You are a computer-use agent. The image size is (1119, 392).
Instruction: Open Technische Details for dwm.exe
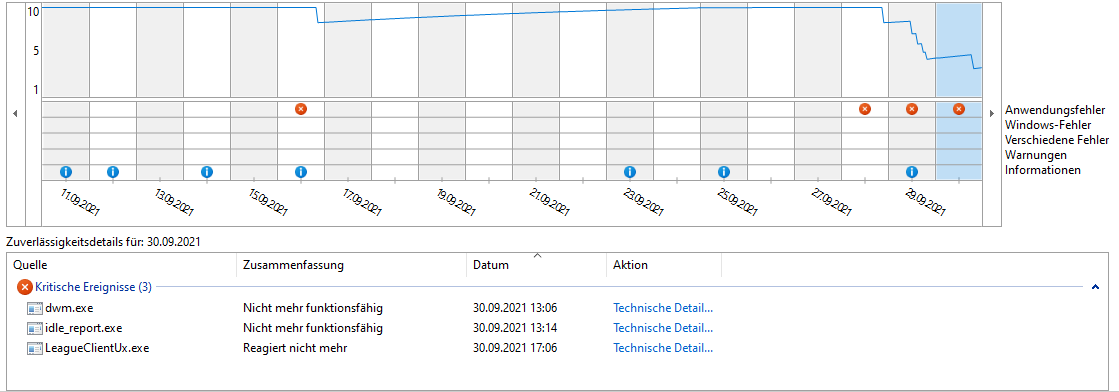(663, 308)
